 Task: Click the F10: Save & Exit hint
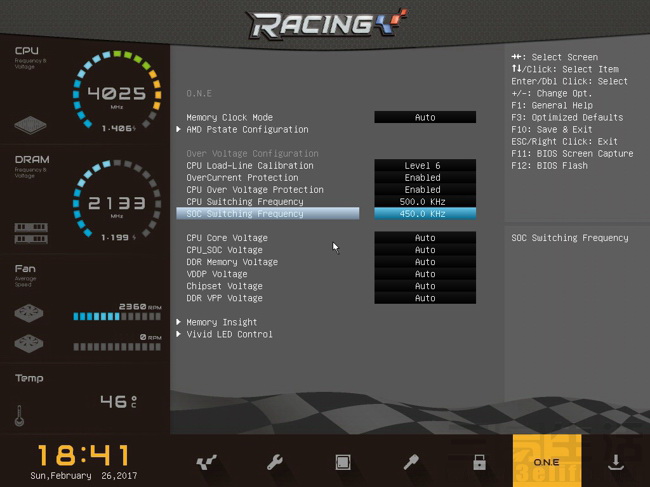click(552, 129)
